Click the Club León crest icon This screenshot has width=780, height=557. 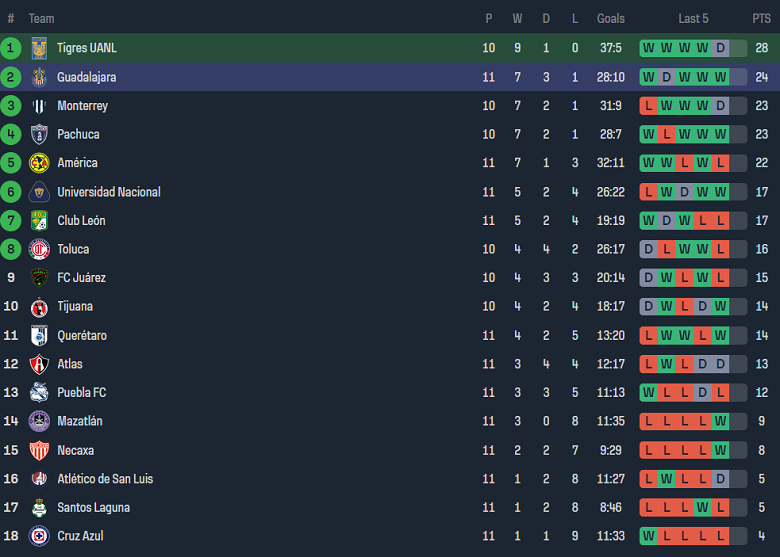pyautogui.click(x=39, y=220)
